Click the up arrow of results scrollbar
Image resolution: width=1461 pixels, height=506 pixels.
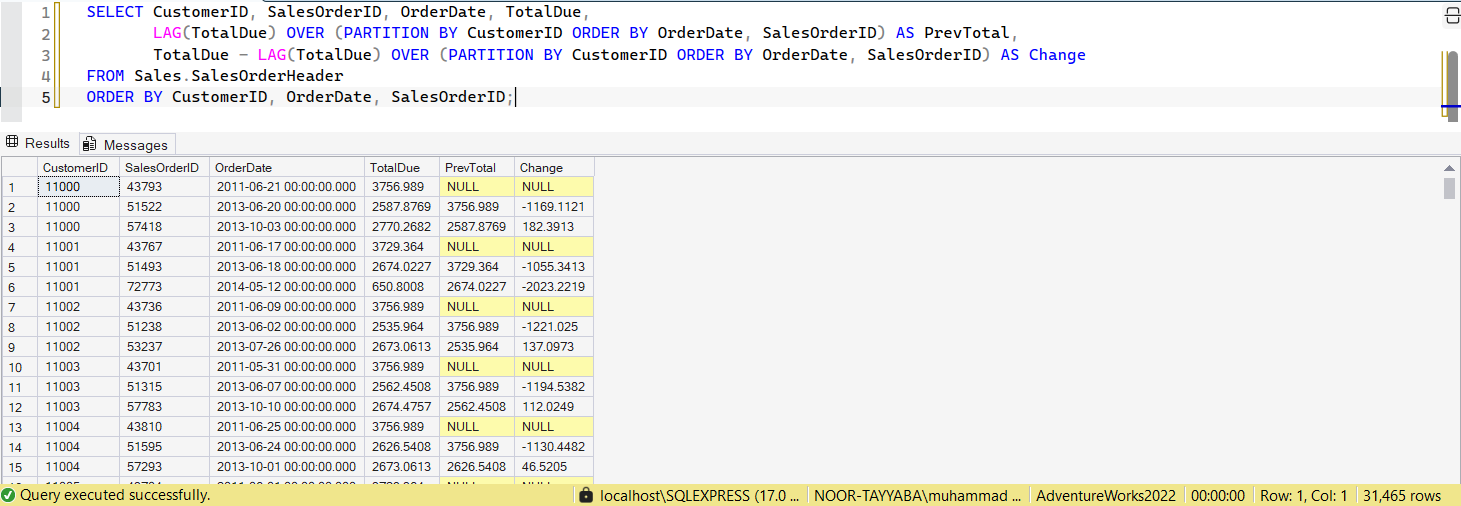pos(1449,167)
